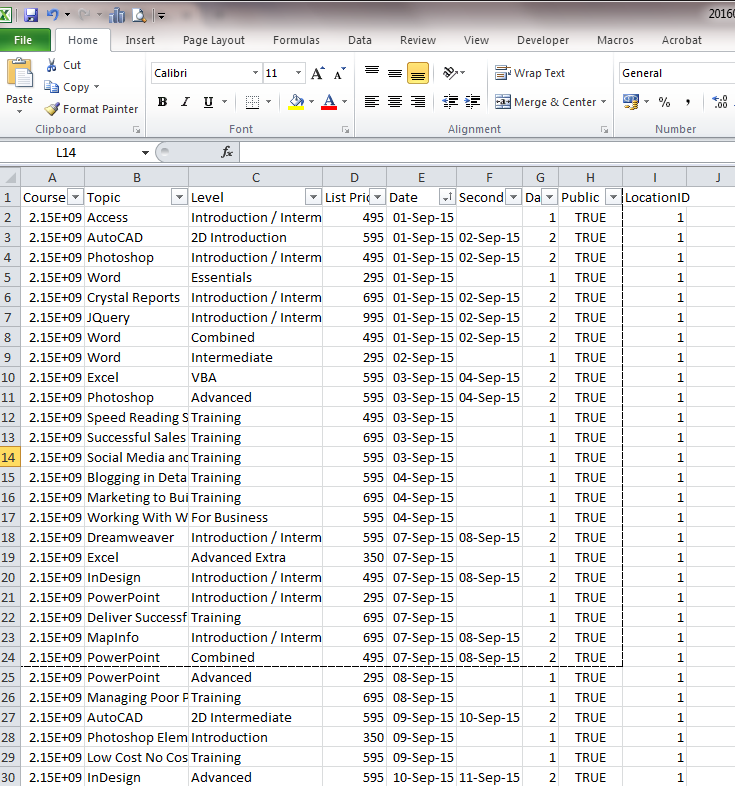Viewport: 735px width, 786px height.
Task: Select Middle Align icon
Action: coord(395,73)
